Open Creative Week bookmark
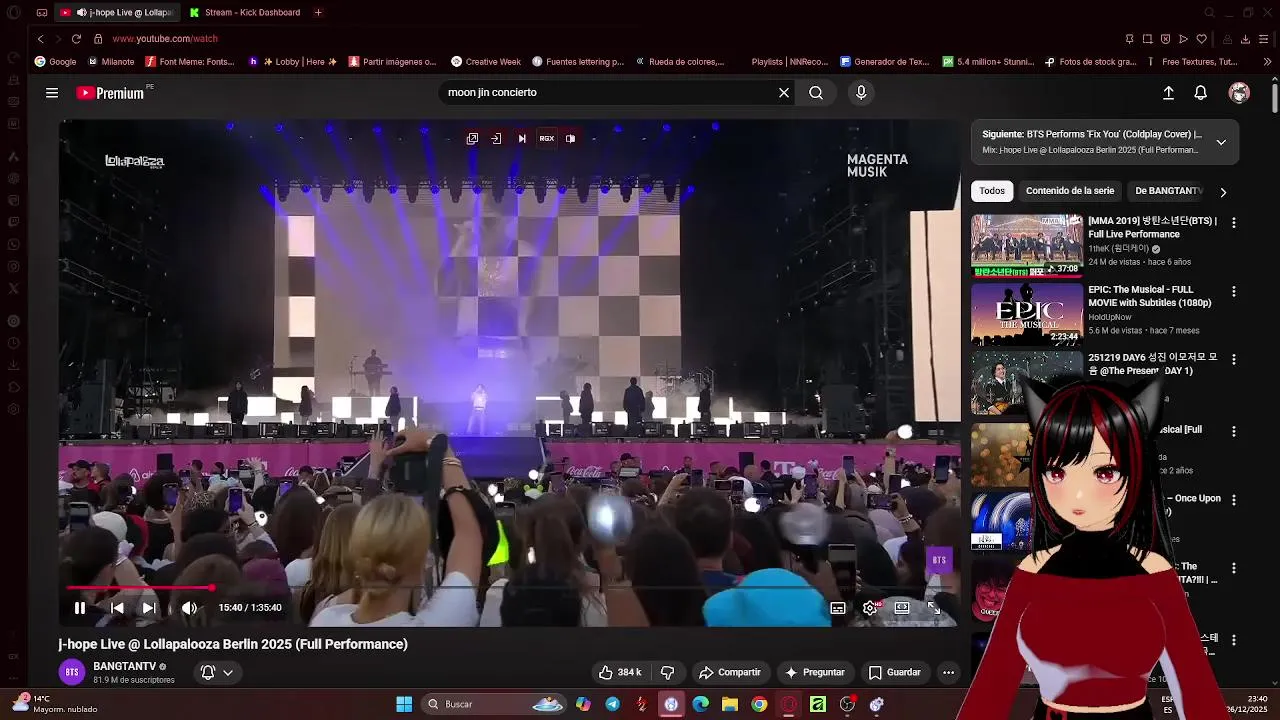The image size is (1280, 720). pyautogui.click(x=486, y=62)
